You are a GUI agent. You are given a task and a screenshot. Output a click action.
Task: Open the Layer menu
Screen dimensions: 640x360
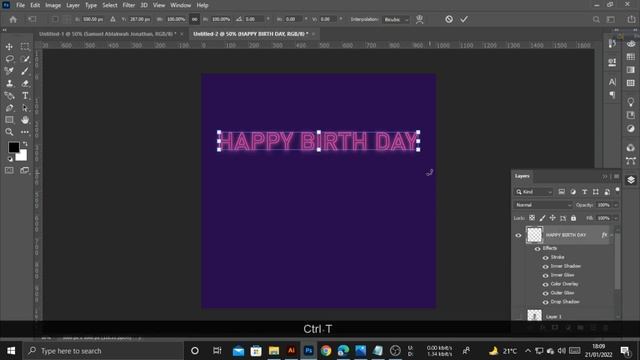point(73,5)
